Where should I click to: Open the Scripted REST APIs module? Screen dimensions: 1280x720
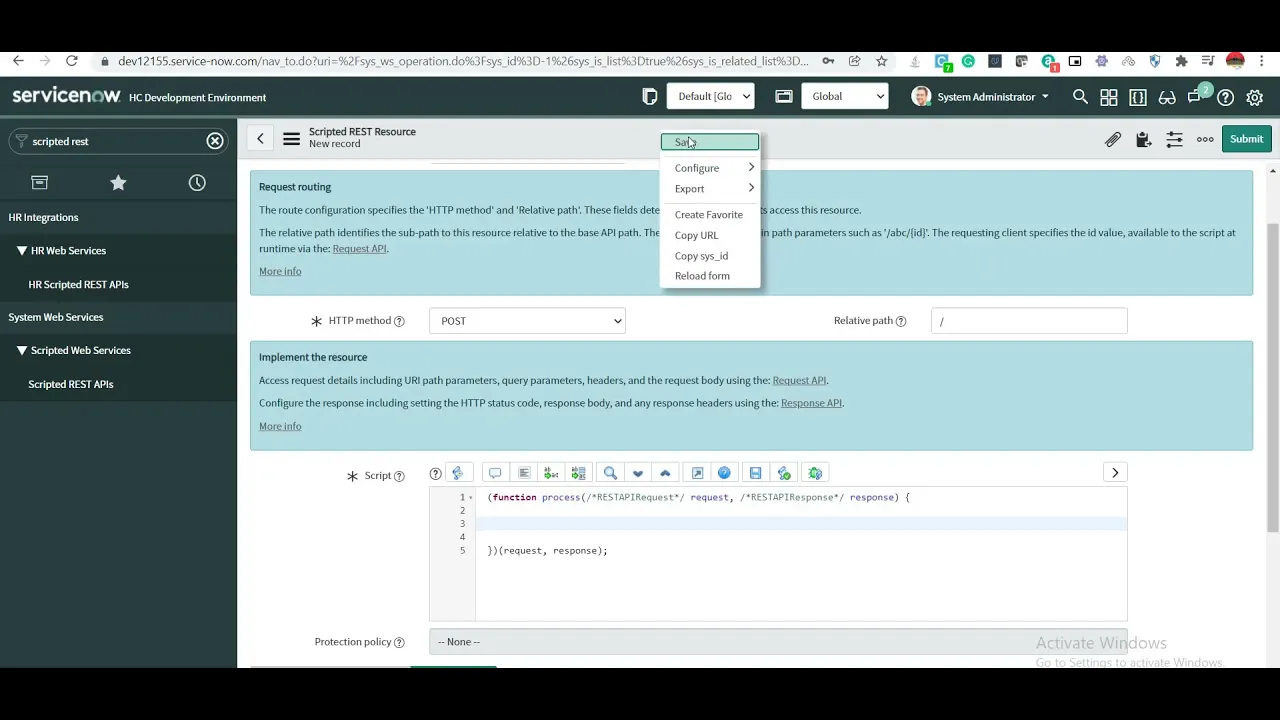click(x=71, y=385)
